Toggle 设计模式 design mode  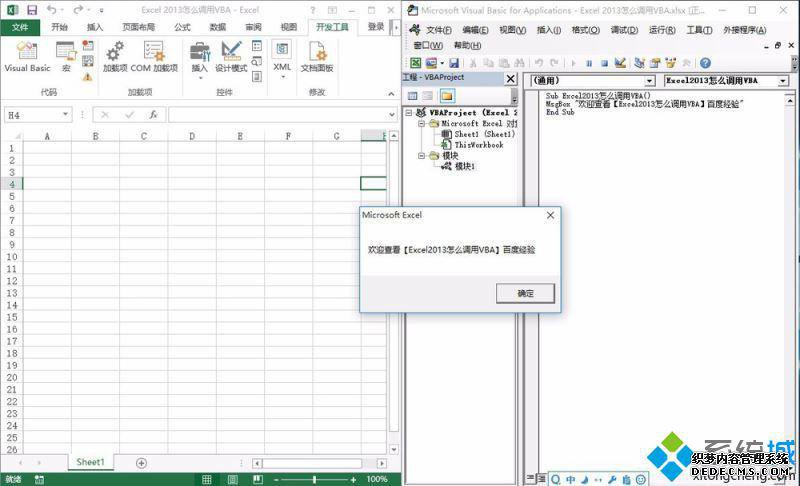(231, 57)
